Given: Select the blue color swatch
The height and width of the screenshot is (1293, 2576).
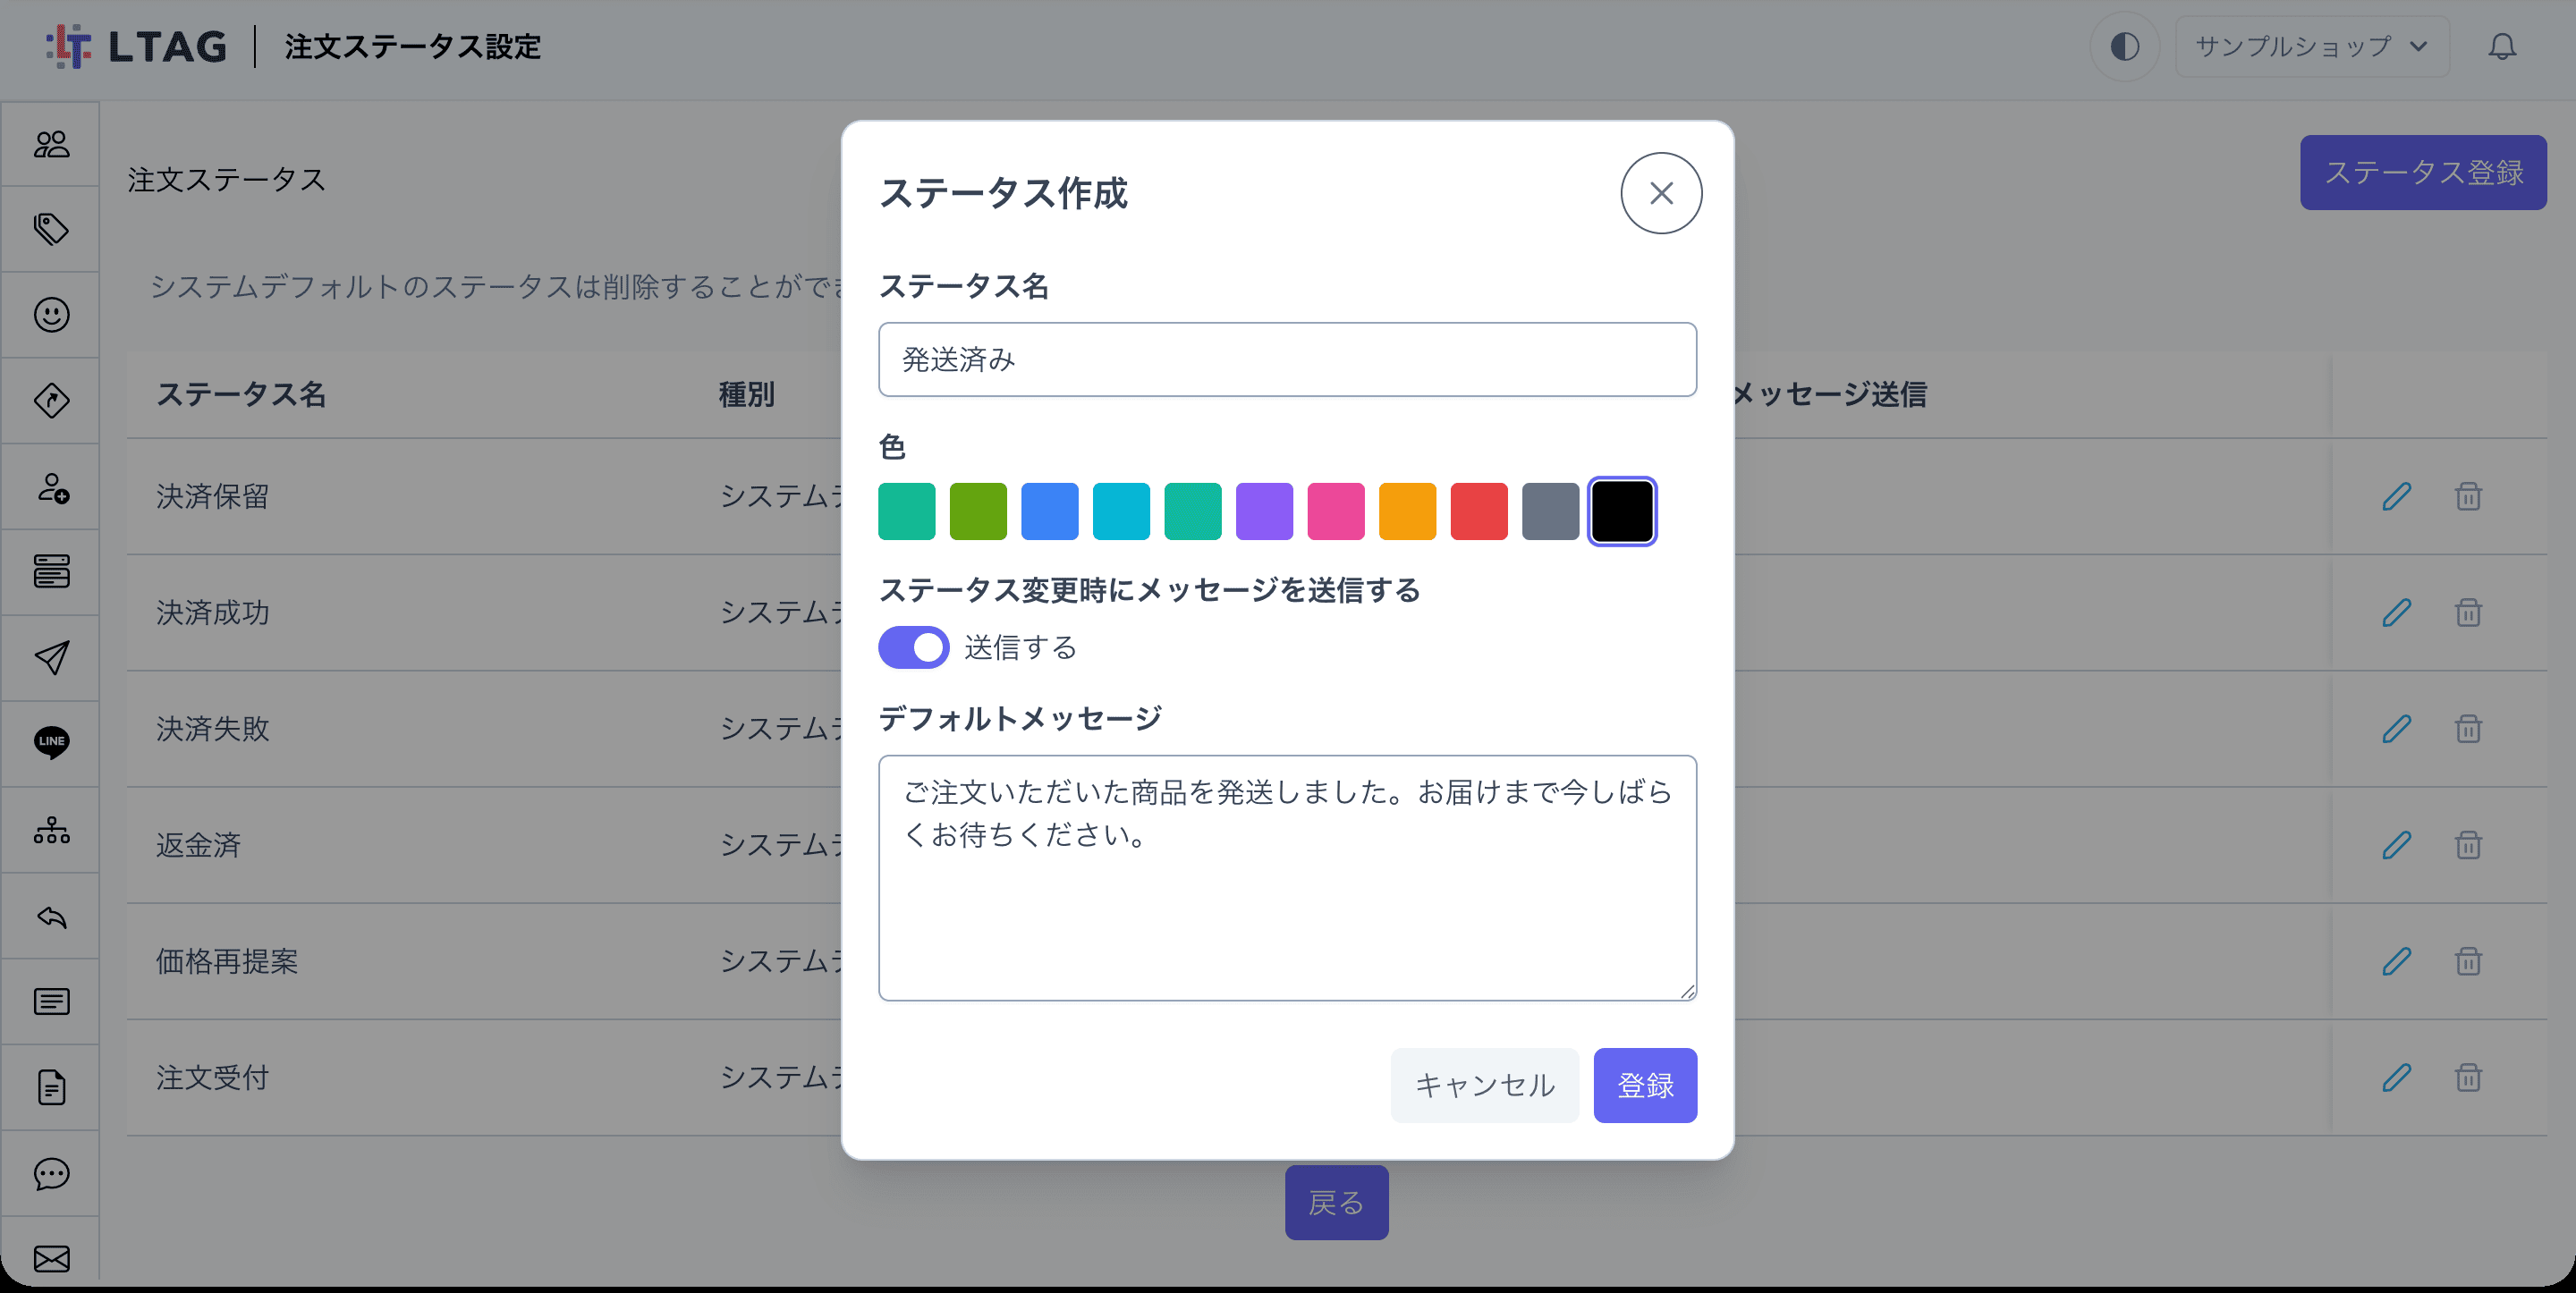Looking at the screenshot, I should pyautogui.click(x=1049, y=511).
